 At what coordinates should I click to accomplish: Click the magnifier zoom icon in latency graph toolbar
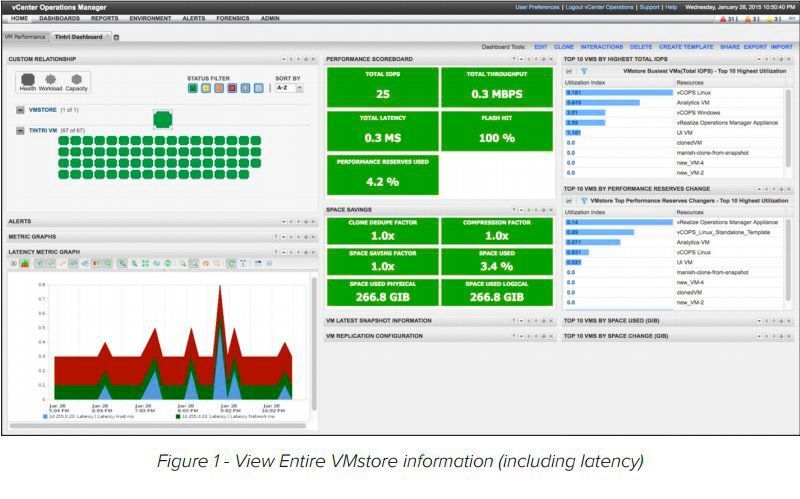[183, 264]
